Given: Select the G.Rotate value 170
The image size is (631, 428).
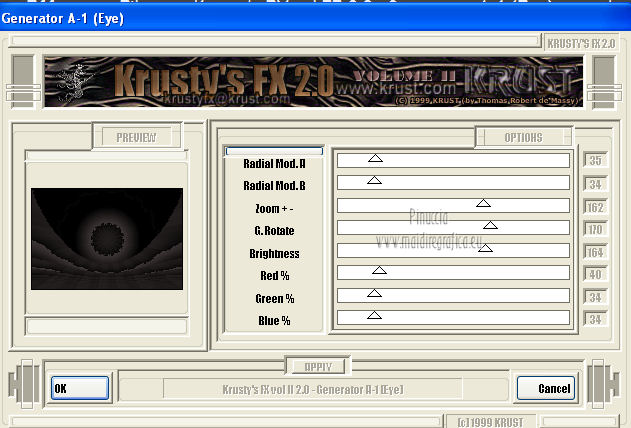Looking at the screenshot, I should (595, 229).
